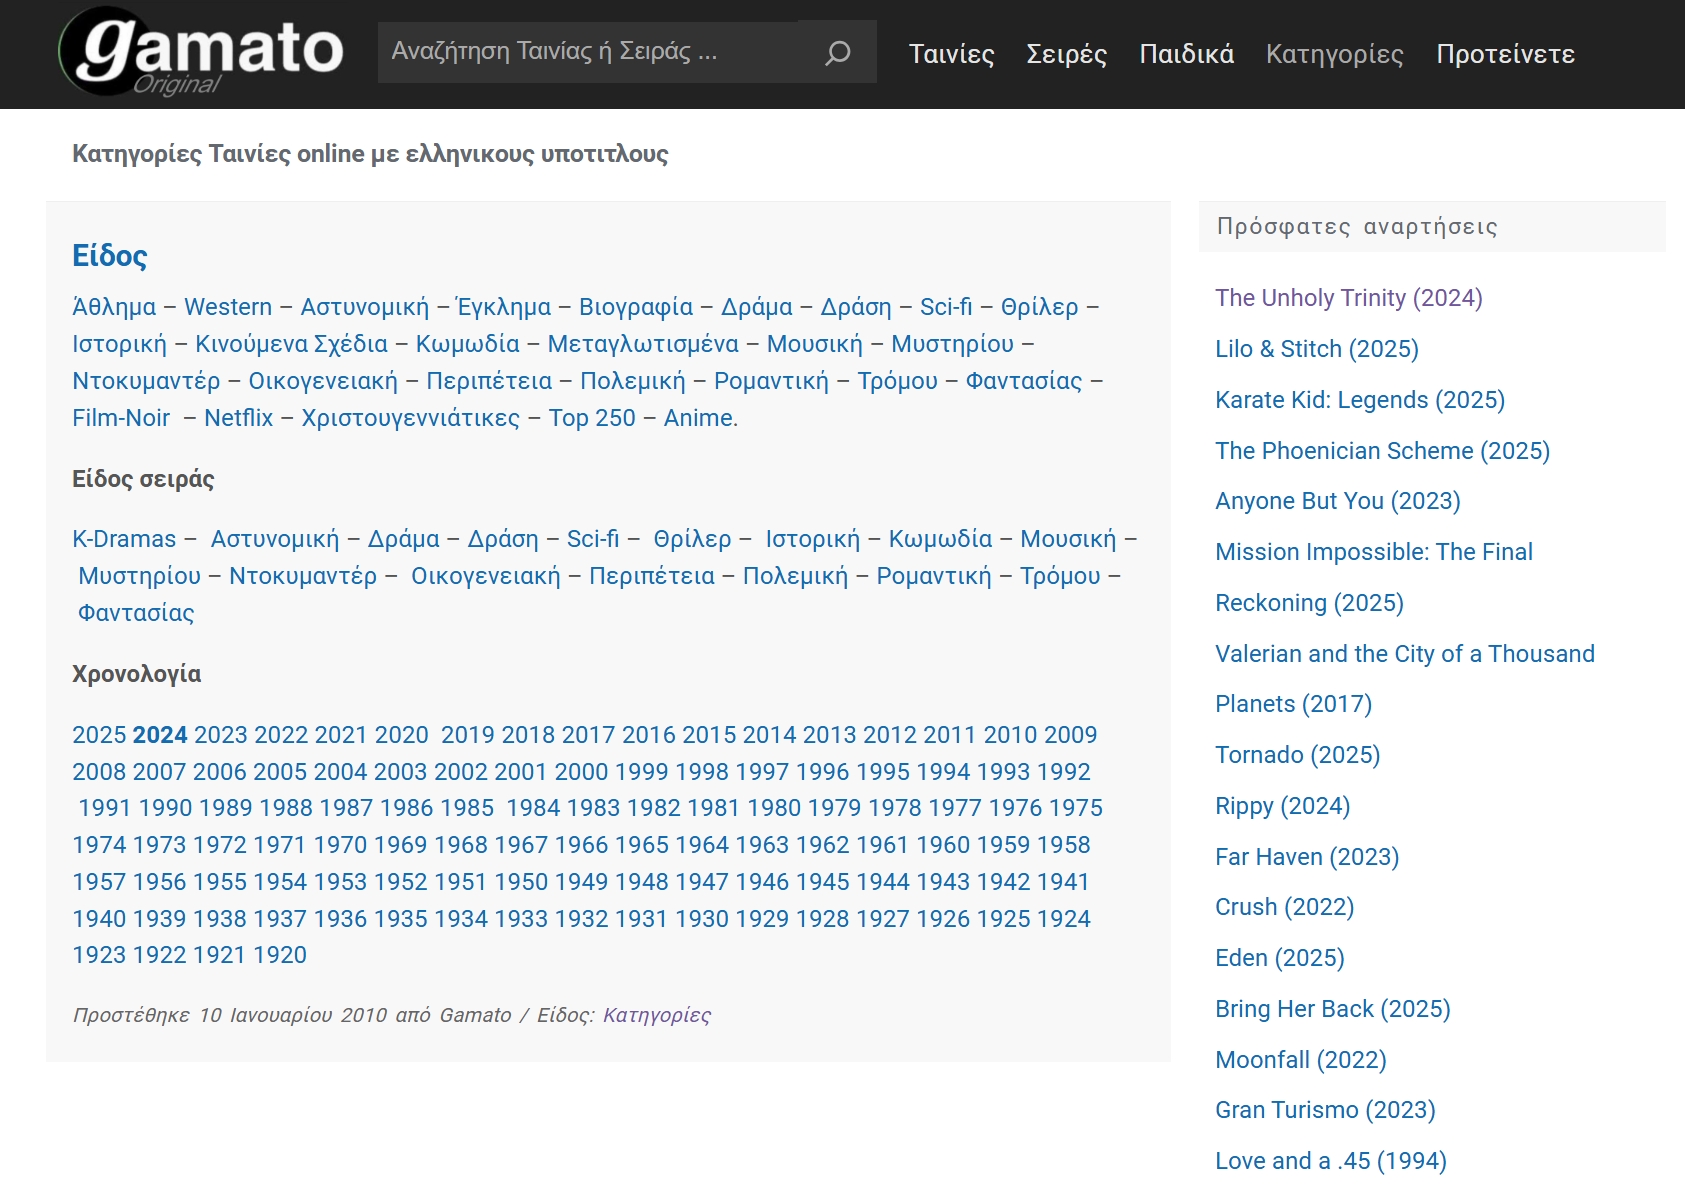Open The Unholy Trinity (2024) post
This screenshot has width=1685, height=1191.
tap(1348, 298)
